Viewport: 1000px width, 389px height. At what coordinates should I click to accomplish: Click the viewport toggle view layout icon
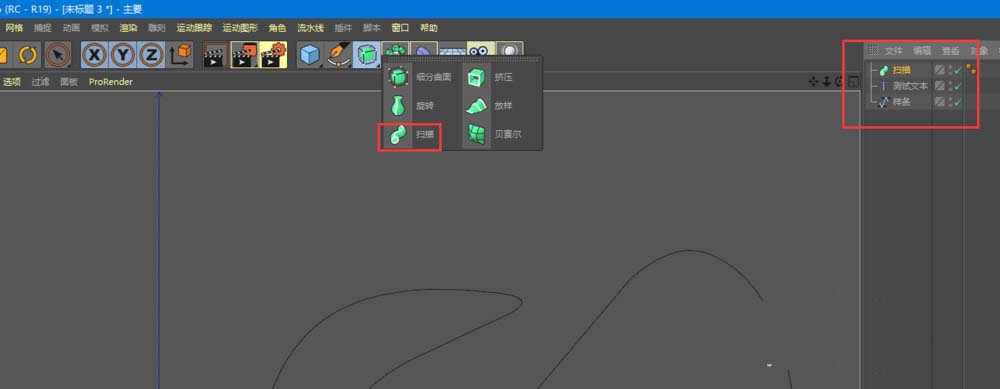coord(854,81)
